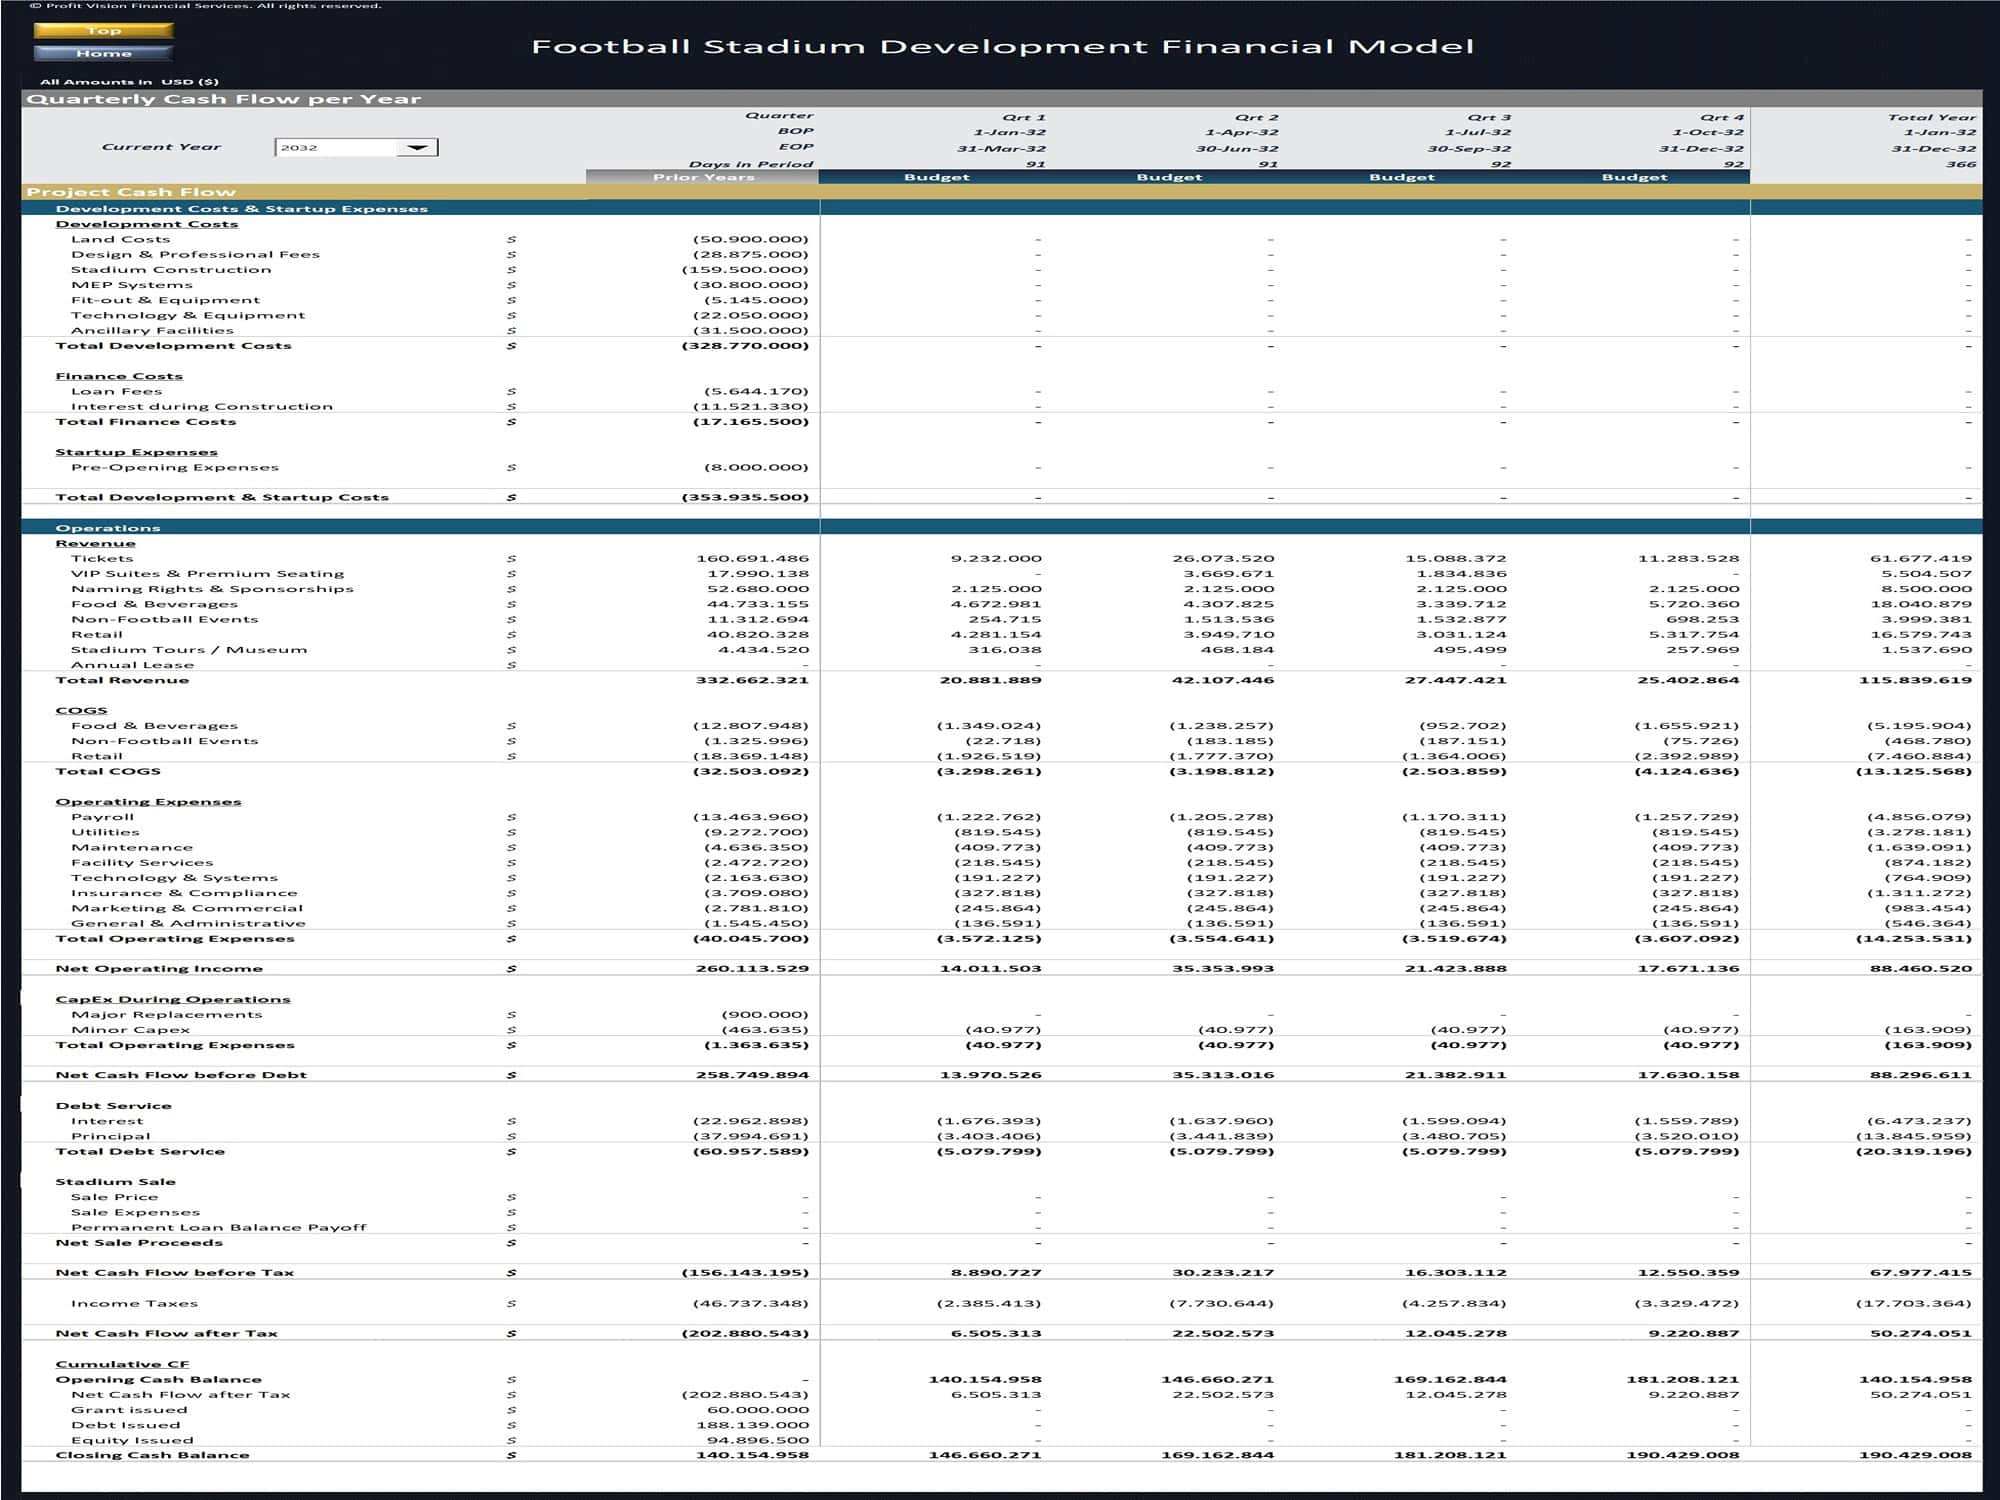Click the Home navigation button
Viewport: 2000px width, 1500px height.
point(104,53)
